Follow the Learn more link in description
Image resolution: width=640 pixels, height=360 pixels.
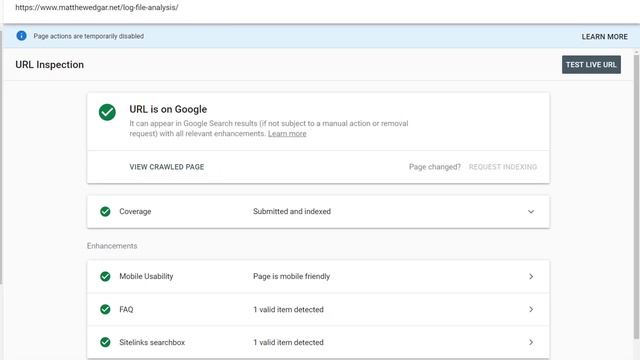click(x=287, y=133)
